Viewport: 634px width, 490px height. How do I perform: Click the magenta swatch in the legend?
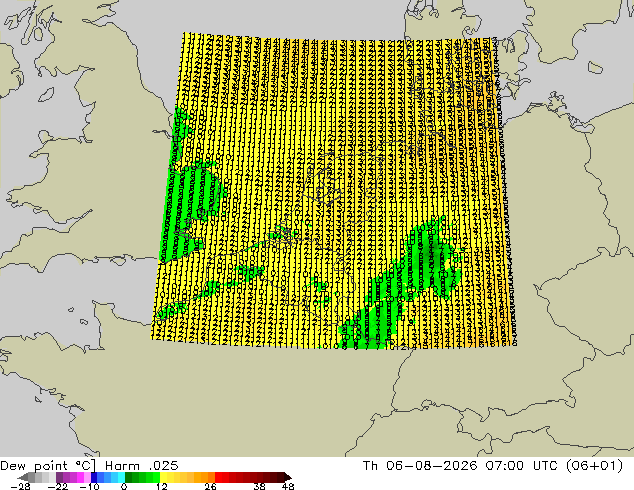80,477
